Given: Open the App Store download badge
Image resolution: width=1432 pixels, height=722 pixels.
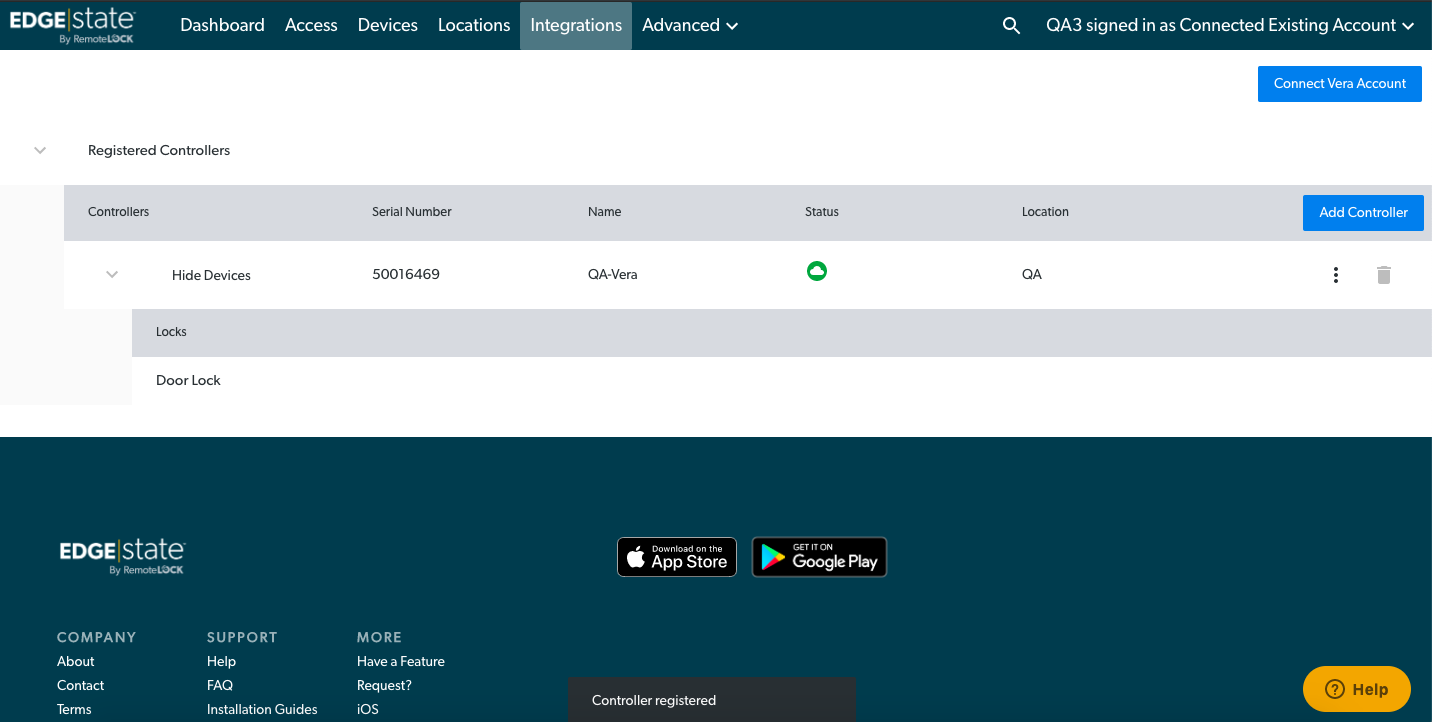Looking at the screenshot, I should (x=677, y=557).
